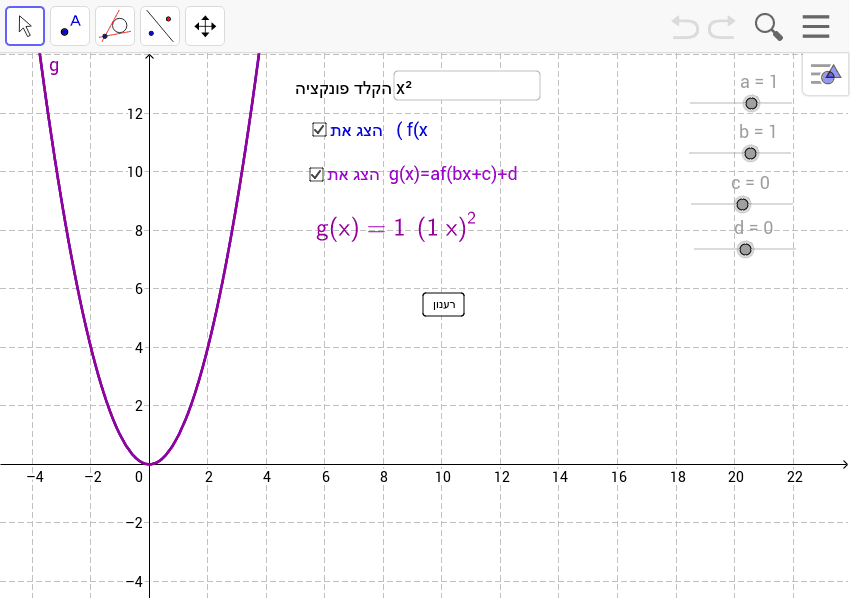The image size is (850, 600).
Task: Toggle the f(x) display checkbox
Action: tap(319, 130)
